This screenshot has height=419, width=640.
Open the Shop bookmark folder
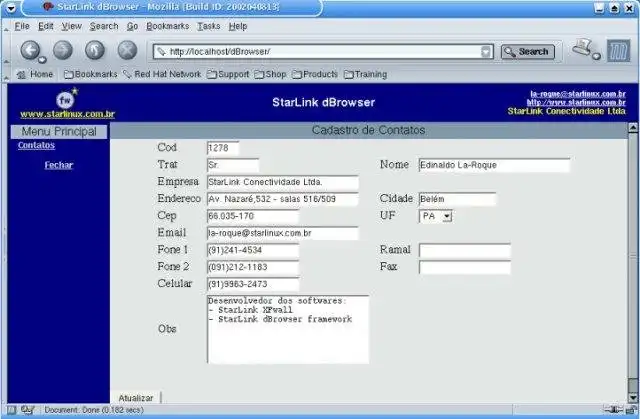click(270, 74)
